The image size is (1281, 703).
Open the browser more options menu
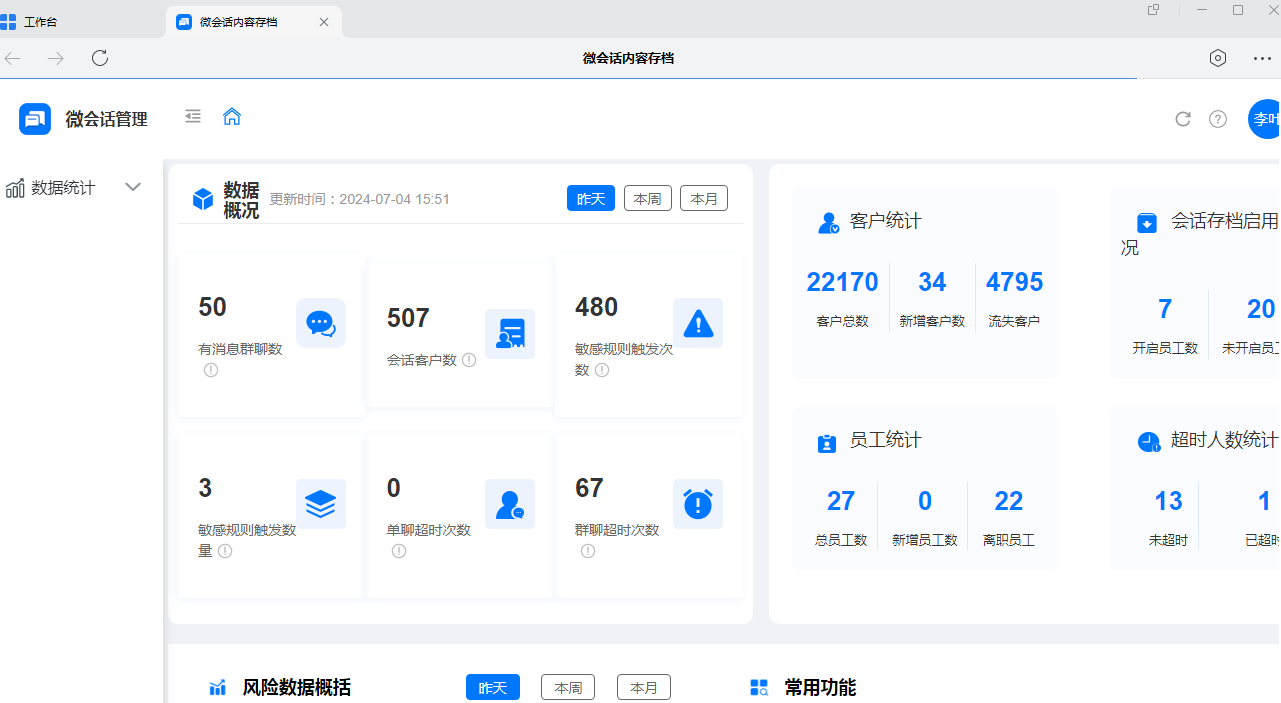click(x=1261, y=58)
